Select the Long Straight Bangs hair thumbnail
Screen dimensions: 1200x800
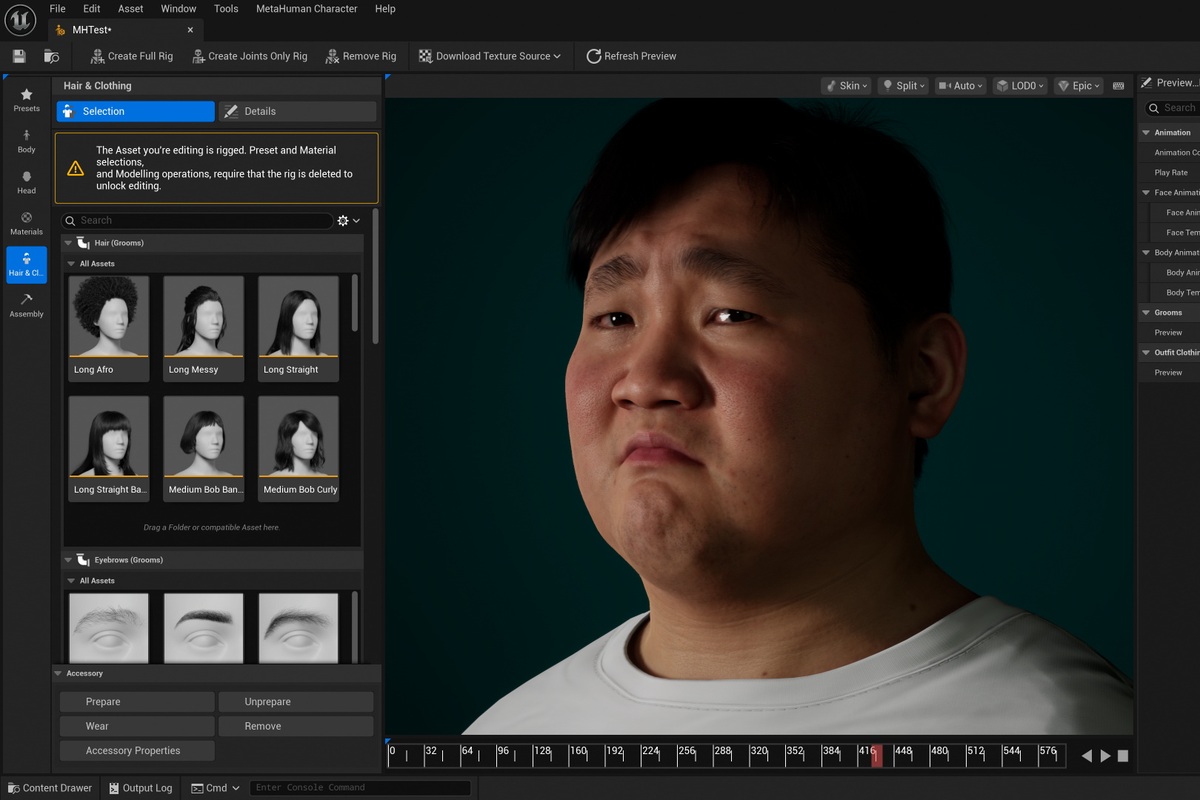pyautogui.click(x=109, y=448)
